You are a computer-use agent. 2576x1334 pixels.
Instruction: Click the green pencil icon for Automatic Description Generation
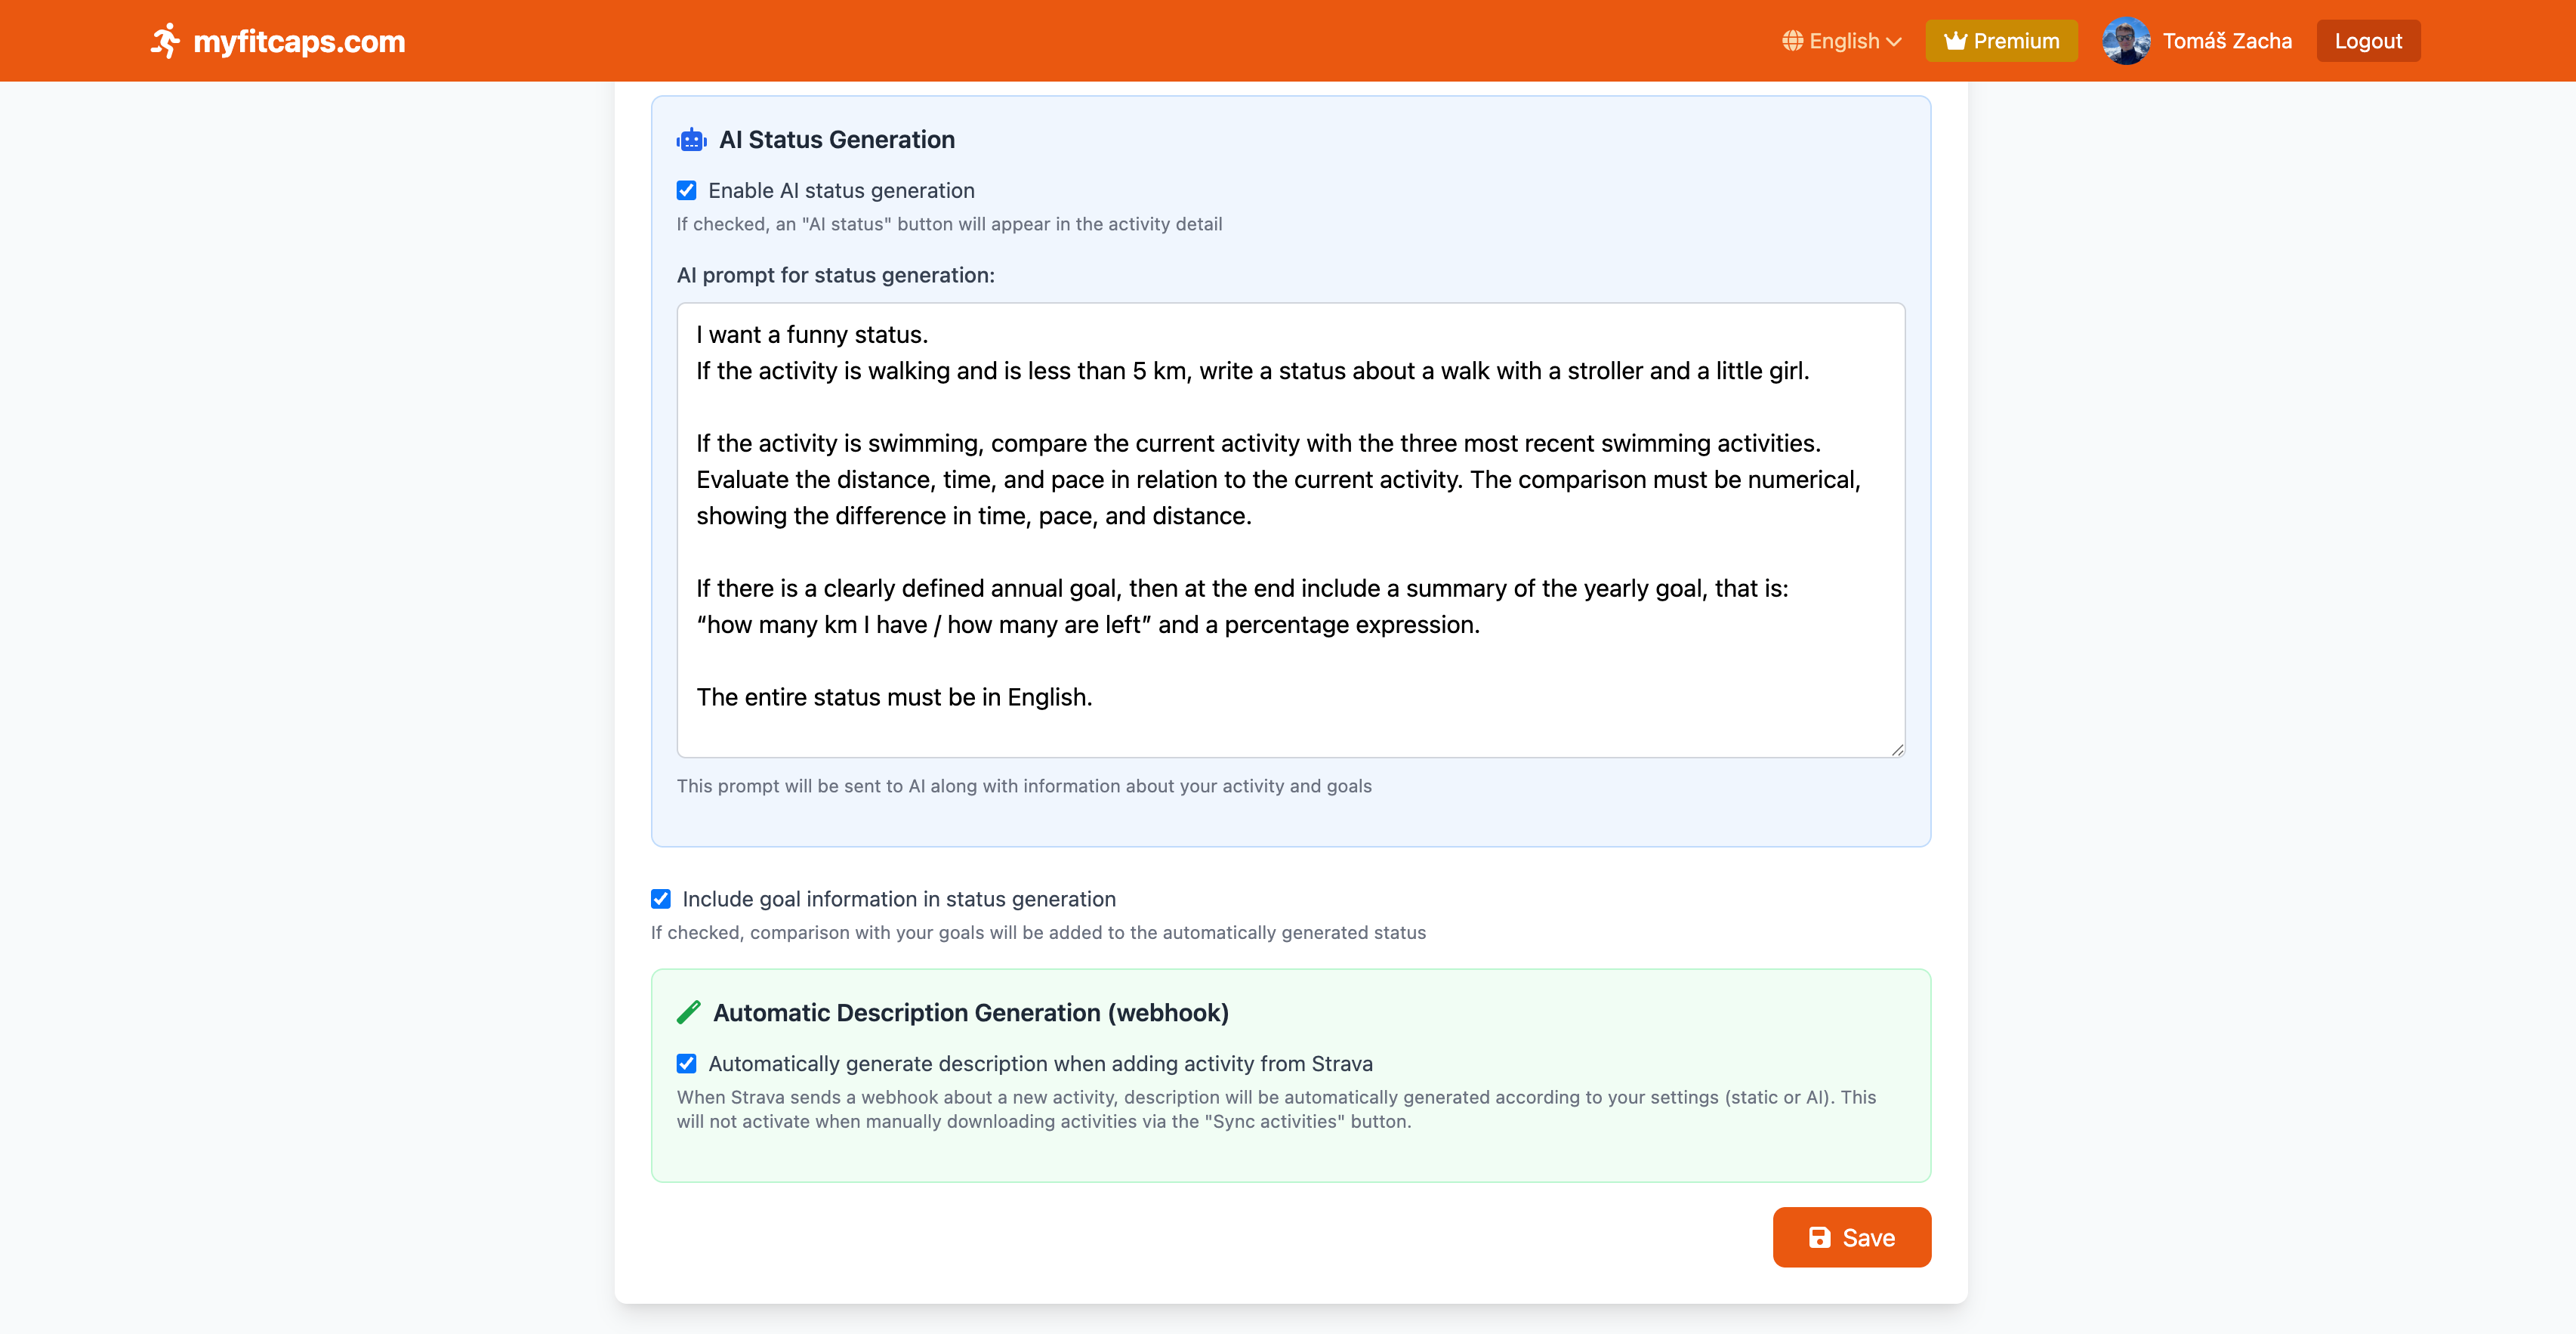(689, 1012)
